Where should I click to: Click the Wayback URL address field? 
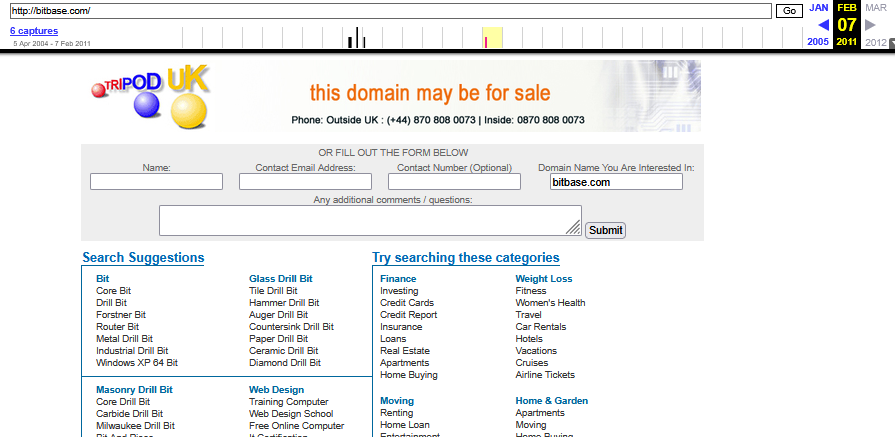tap(391, 11)
